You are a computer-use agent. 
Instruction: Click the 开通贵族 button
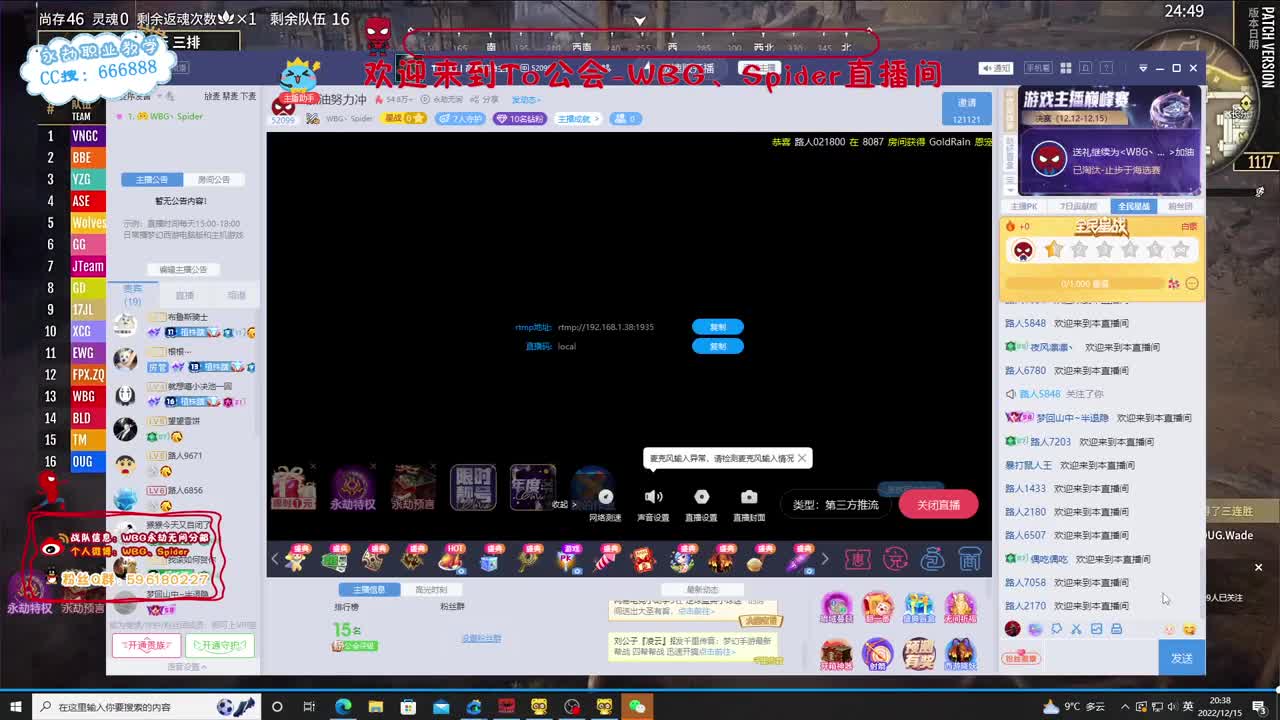click(146, 645)
